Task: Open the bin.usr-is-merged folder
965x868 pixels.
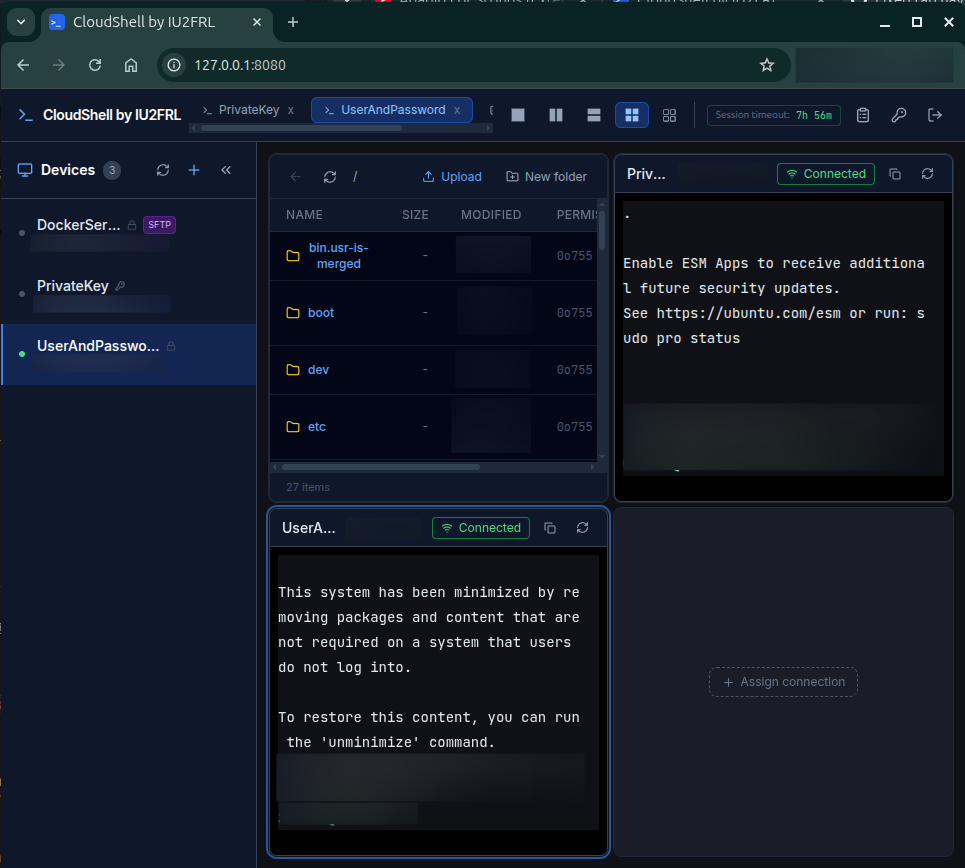Action: tap(338, 255)
